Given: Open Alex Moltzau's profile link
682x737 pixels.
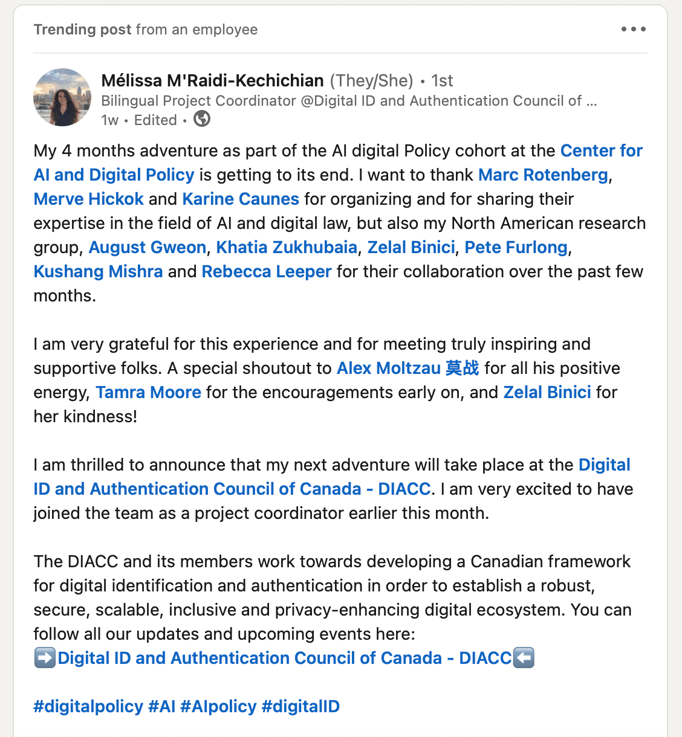Looking at the screenshot, I should (407, 368).
